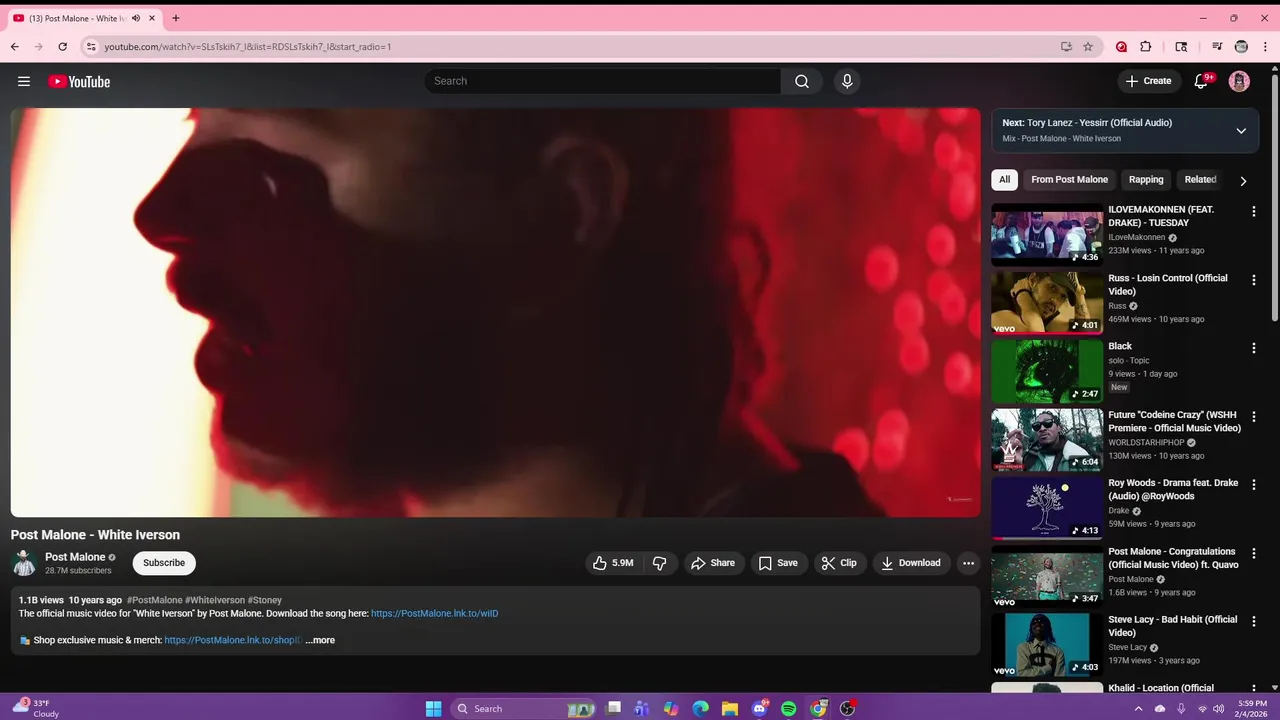The width and height of the screenshot is (1280, 720).
Task: Open more actions menu under video
Action: 968,563
